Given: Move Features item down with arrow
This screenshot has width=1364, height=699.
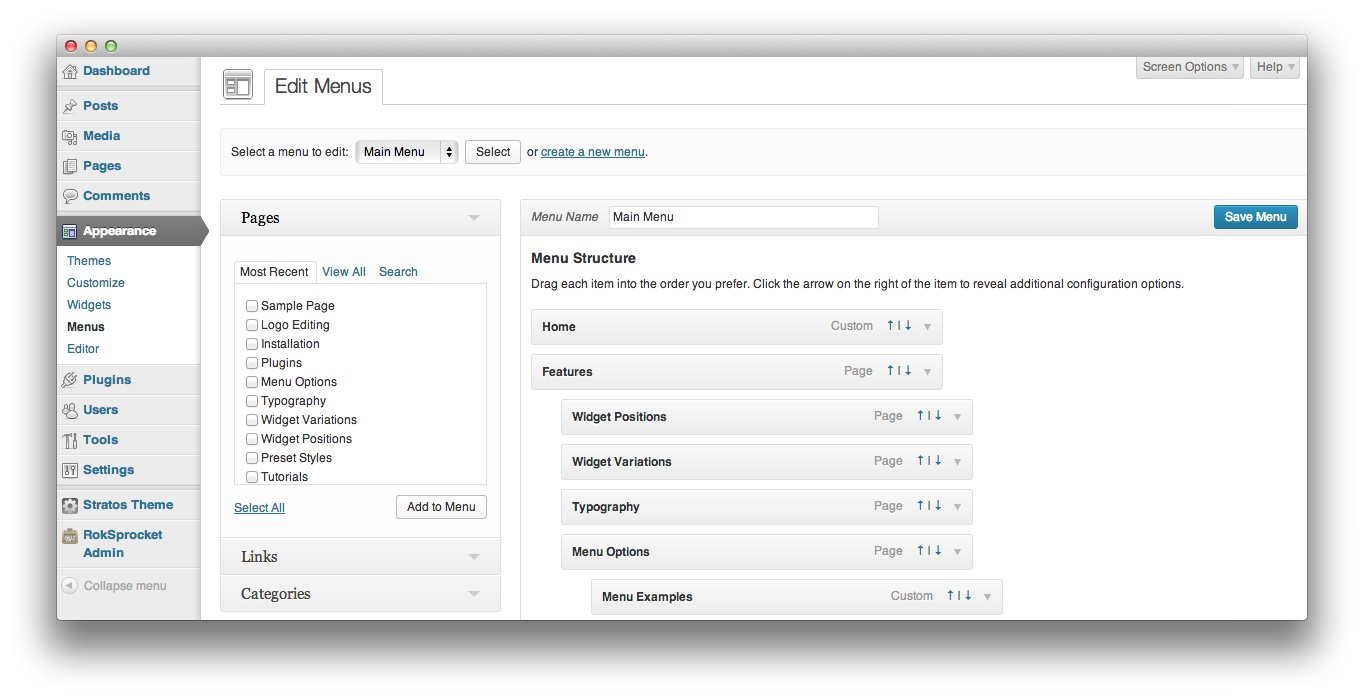Looking at the screenshot, I should [x=908, y=371].
